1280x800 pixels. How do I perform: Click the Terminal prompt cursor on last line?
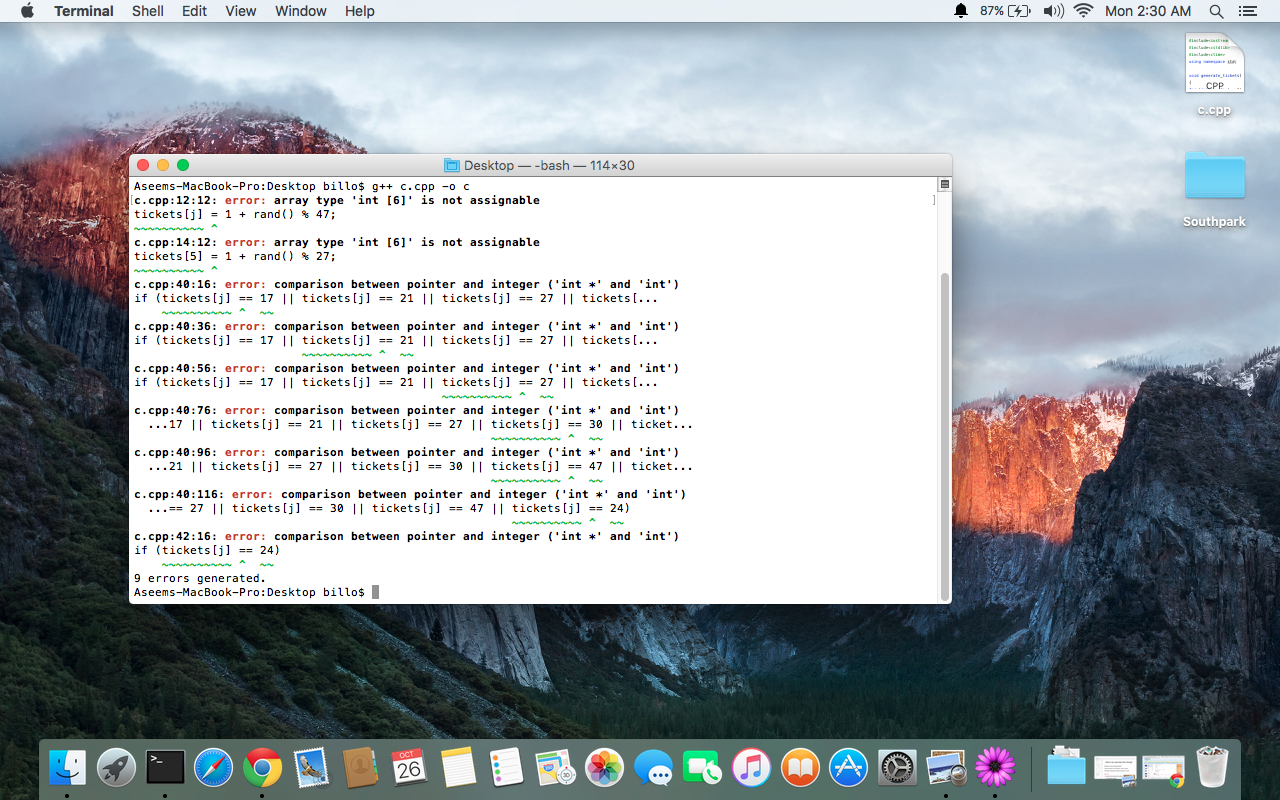pos(376,592)
